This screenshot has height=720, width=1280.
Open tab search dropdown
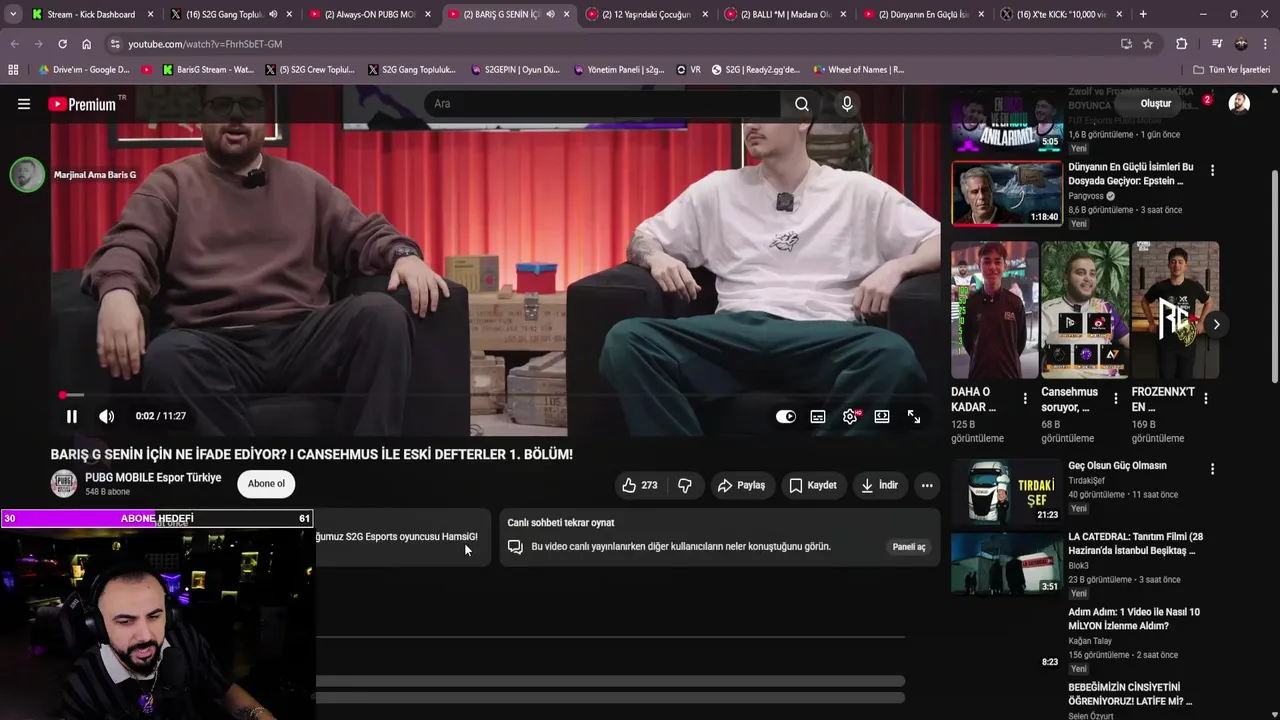tap(12, 14)
